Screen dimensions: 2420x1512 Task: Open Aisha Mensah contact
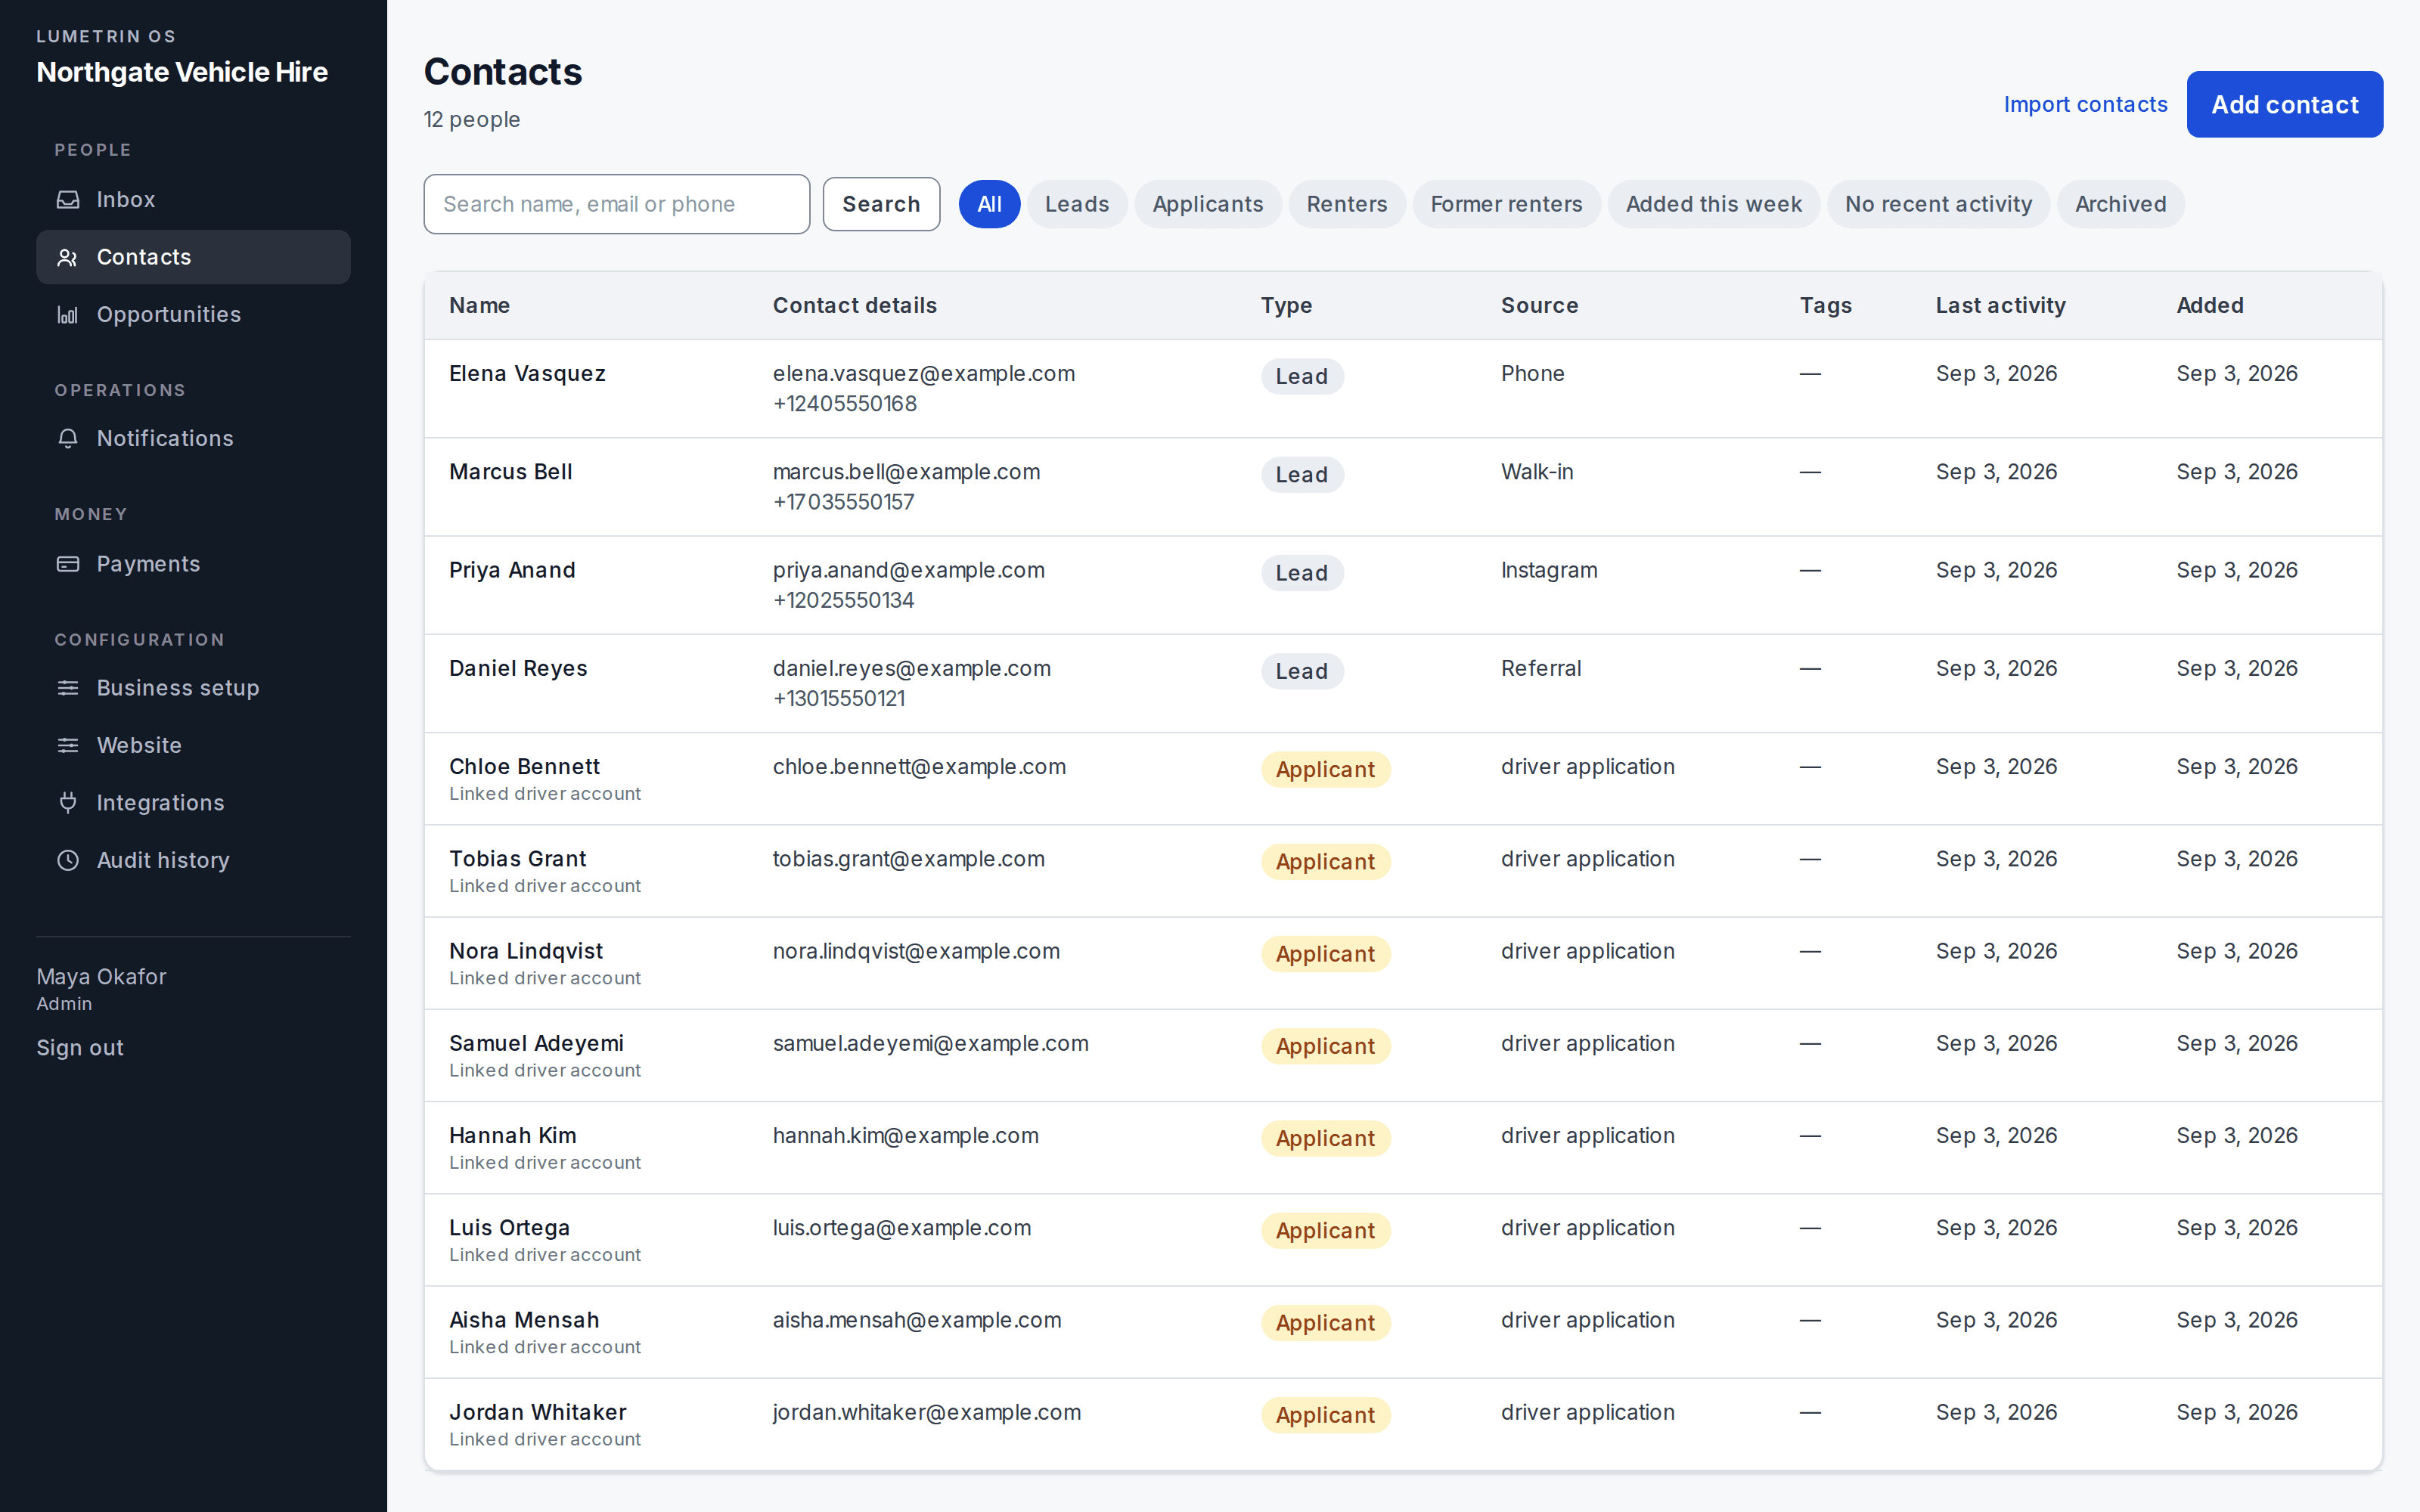[524, 1320]
